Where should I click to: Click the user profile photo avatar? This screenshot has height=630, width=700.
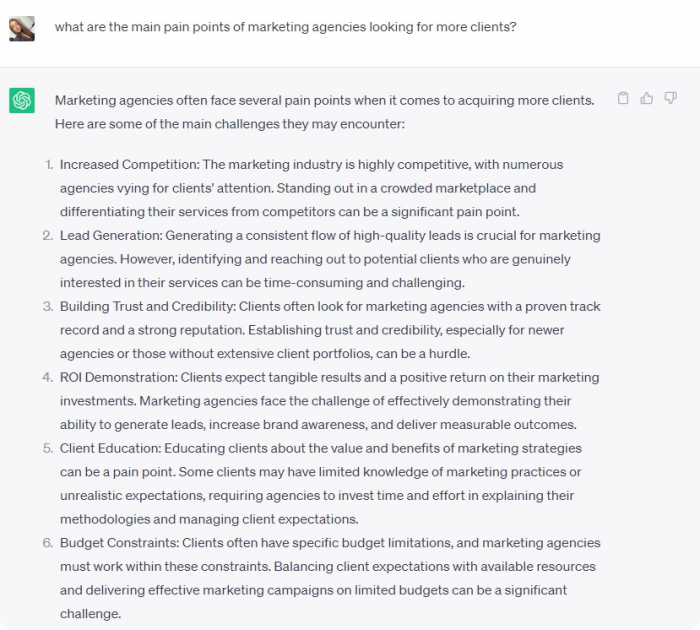click(22, 29)
